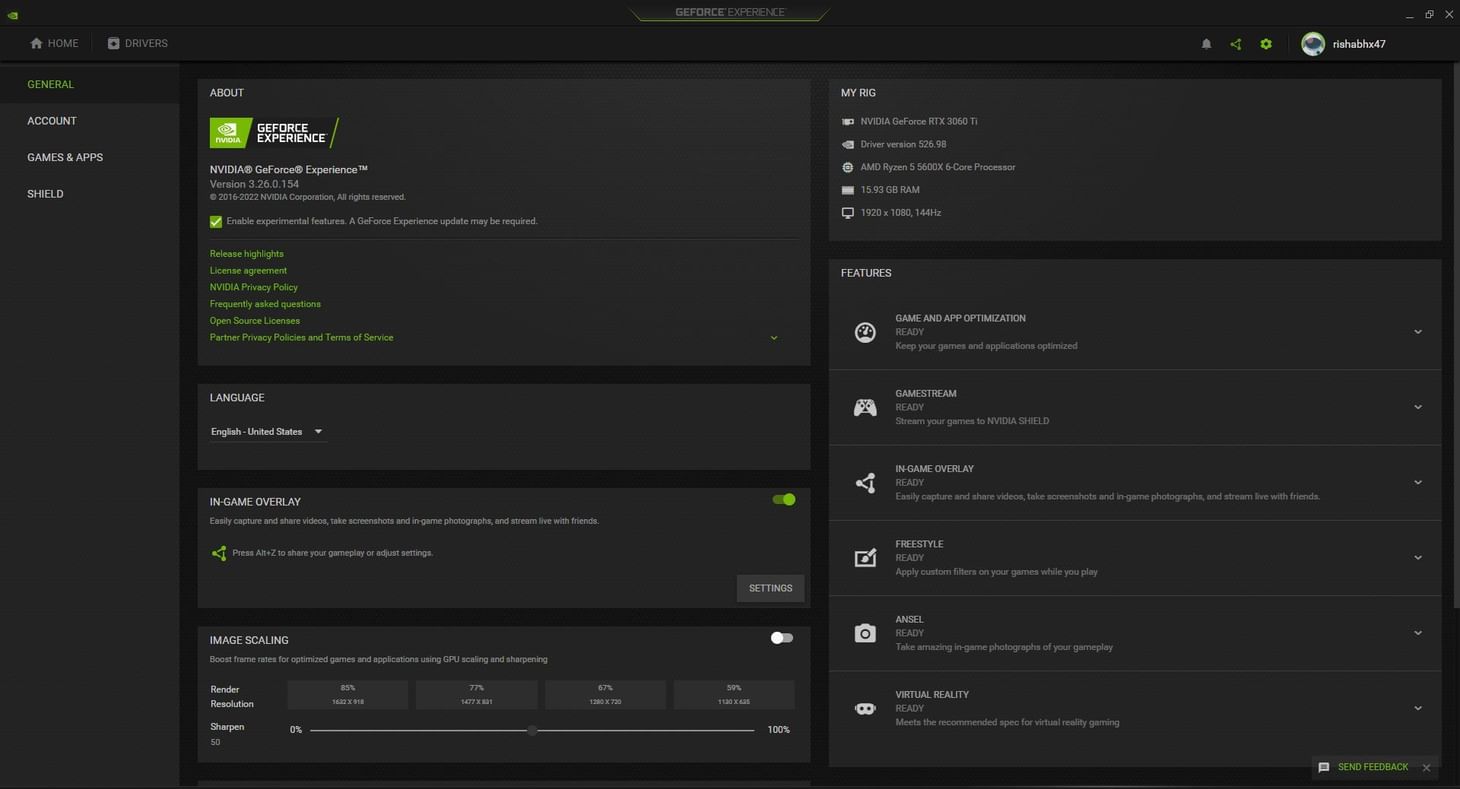
Task: Click the Ansel camera icon
Action: (x=865, y=632)
